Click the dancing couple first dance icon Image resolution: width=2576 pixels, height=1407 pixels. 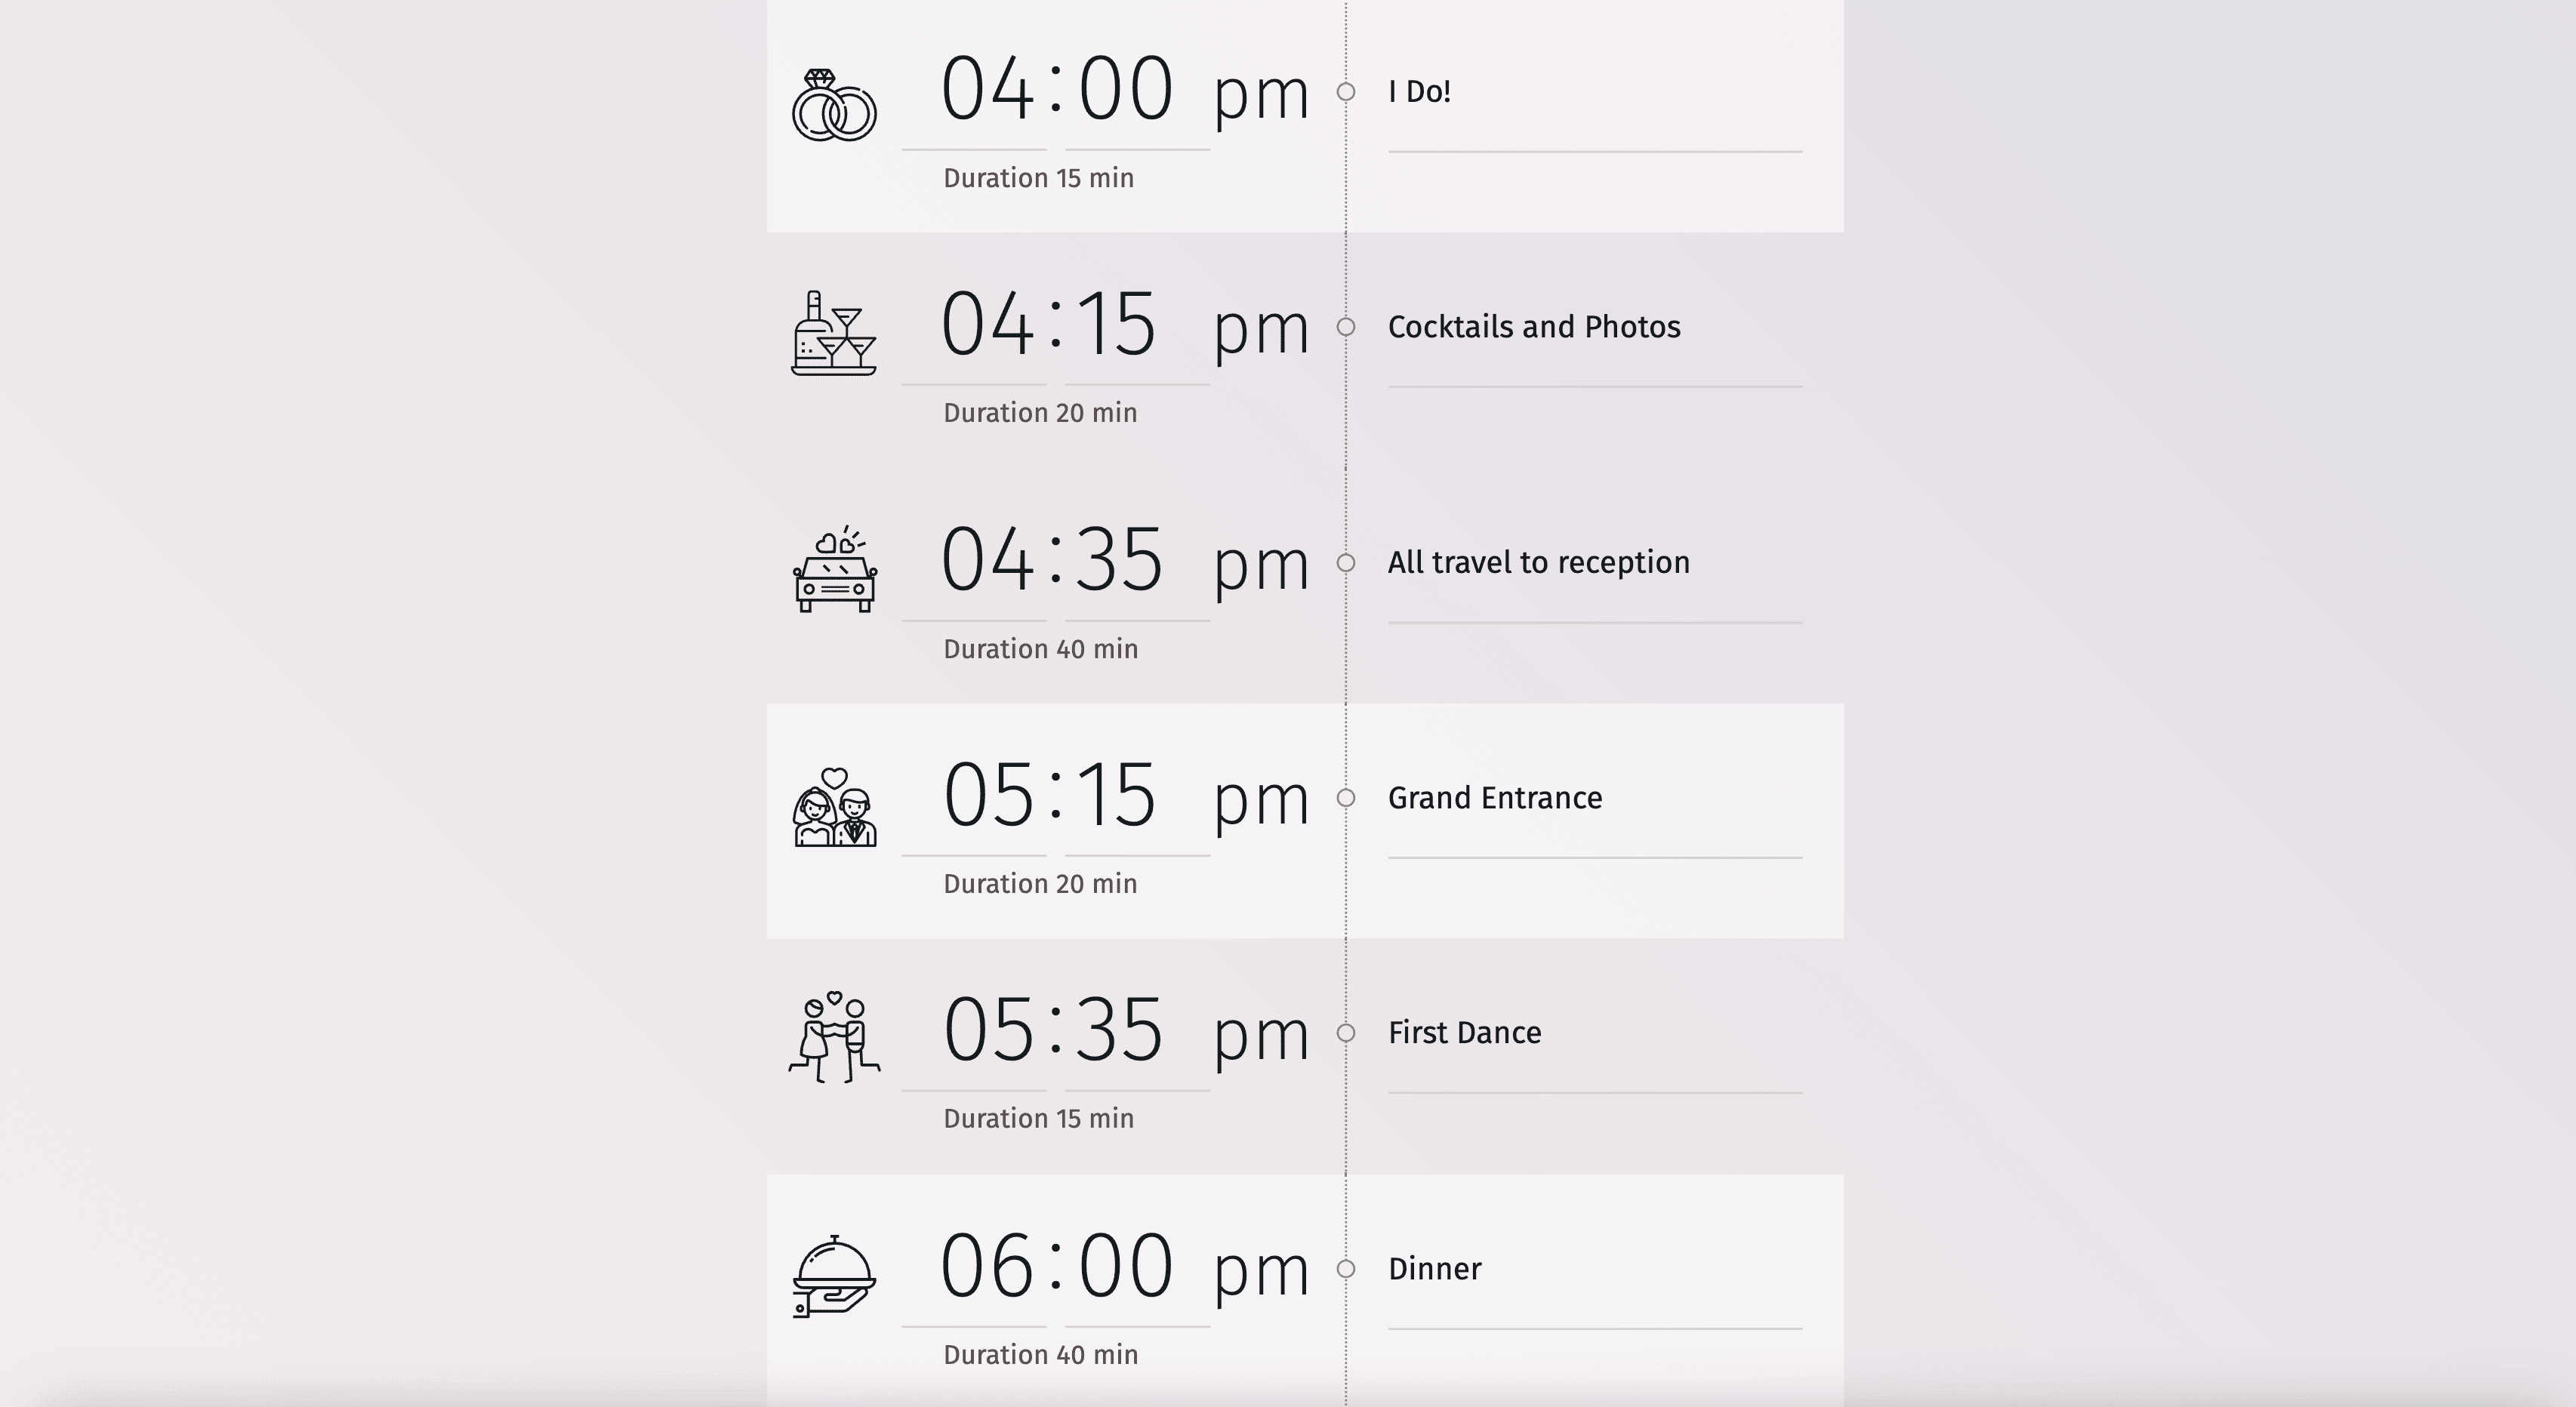(834, 1031)
